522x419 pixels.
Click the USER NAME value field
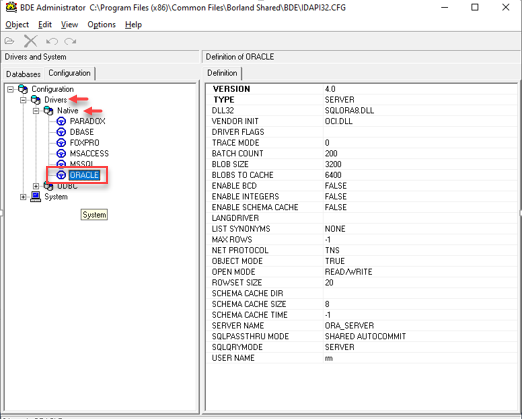click(x=420, y=358)
